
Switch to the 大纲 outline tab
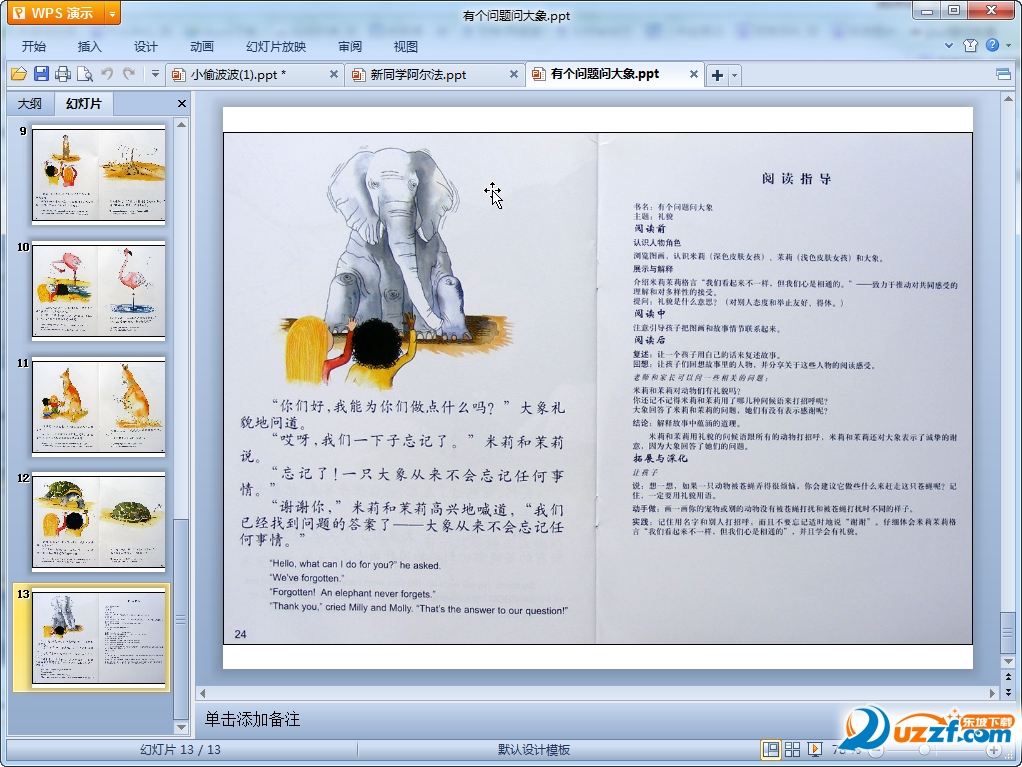pos(30,104)
